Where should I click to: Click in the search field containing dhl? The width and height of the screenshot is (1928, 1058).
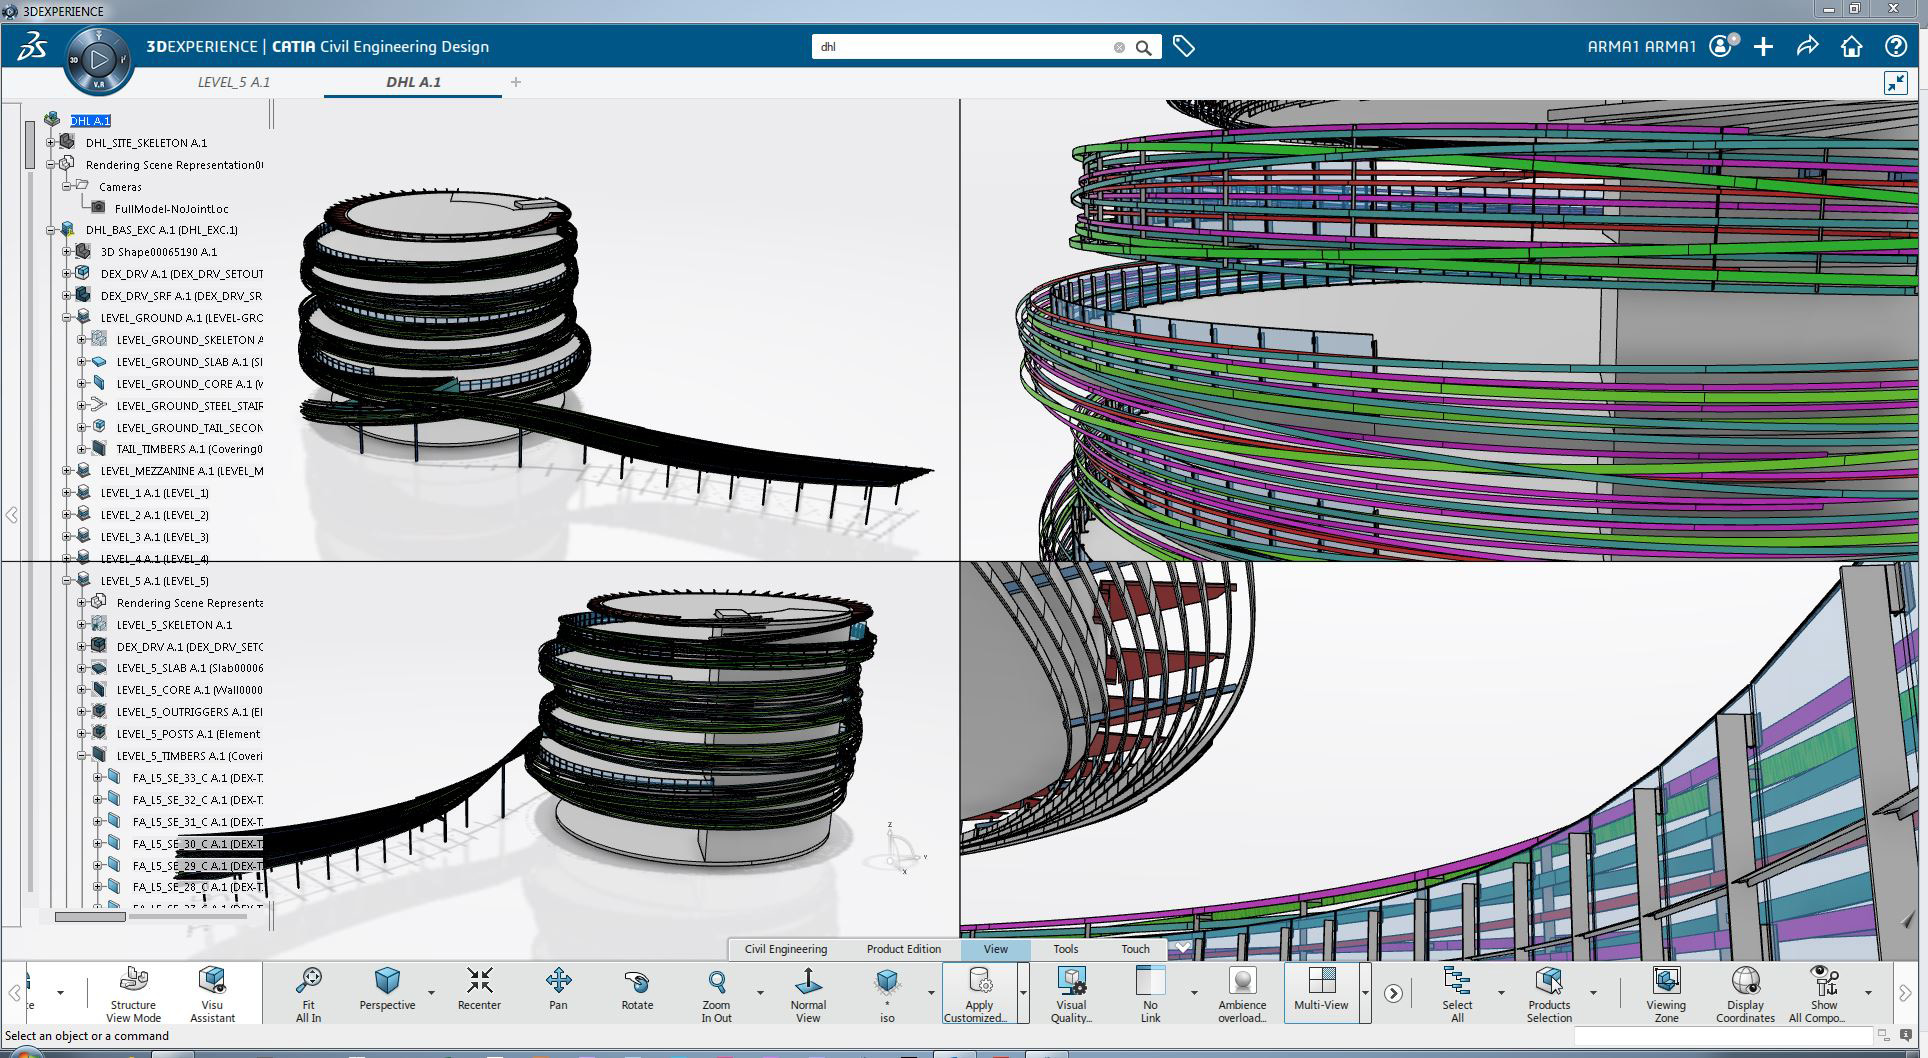point(960,47)
